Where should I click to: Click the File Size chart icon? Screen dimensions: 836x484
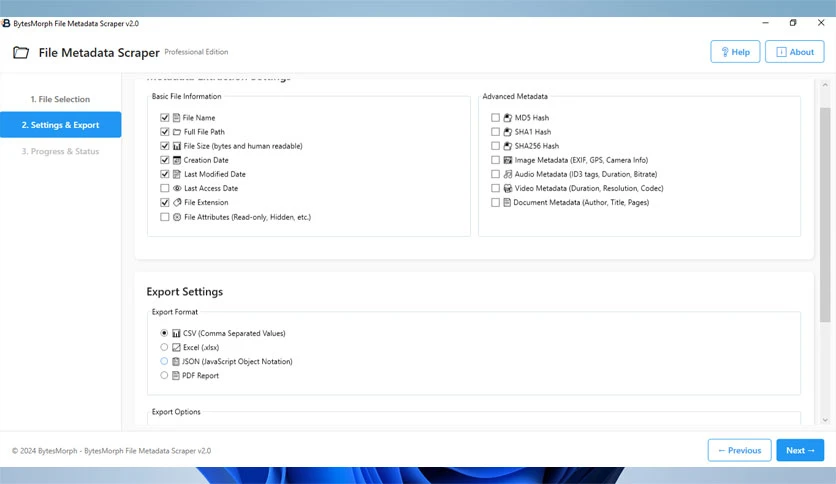[x=177, y=146]
